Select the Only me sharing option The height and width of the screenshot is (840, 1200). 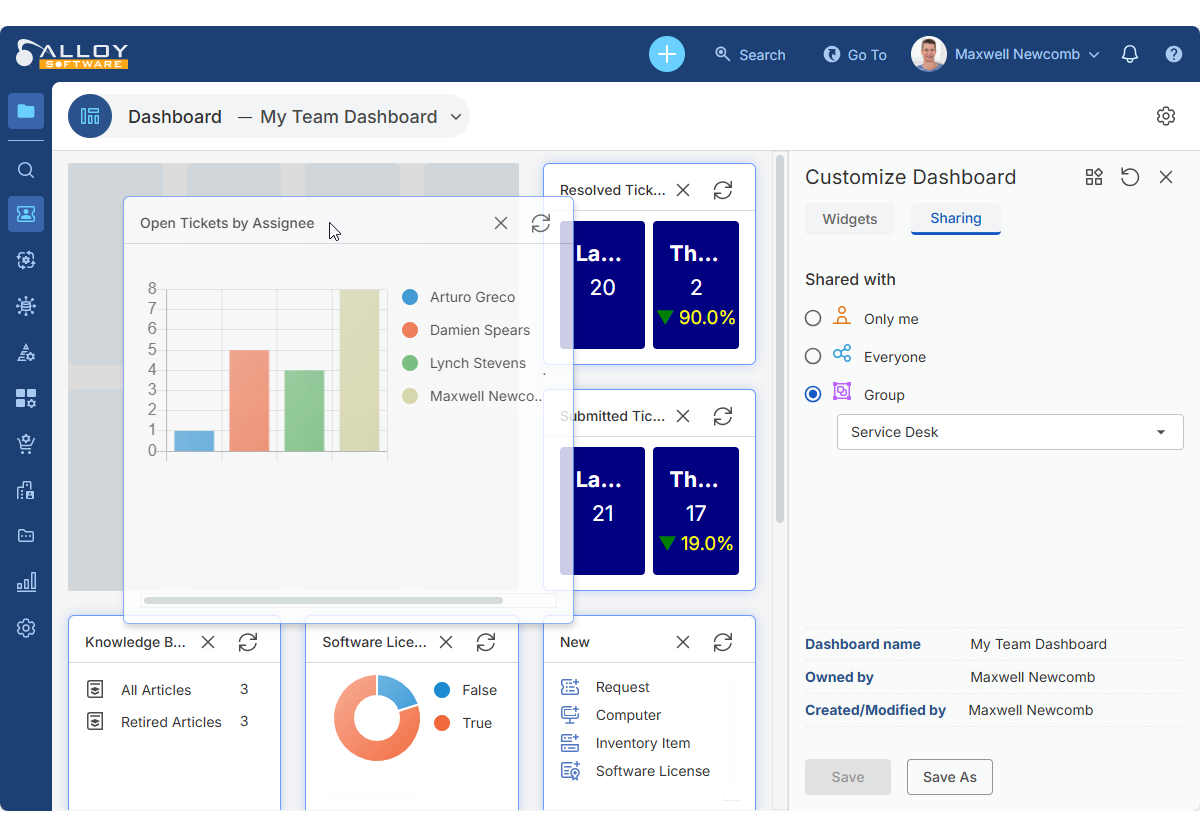(813, 318)
